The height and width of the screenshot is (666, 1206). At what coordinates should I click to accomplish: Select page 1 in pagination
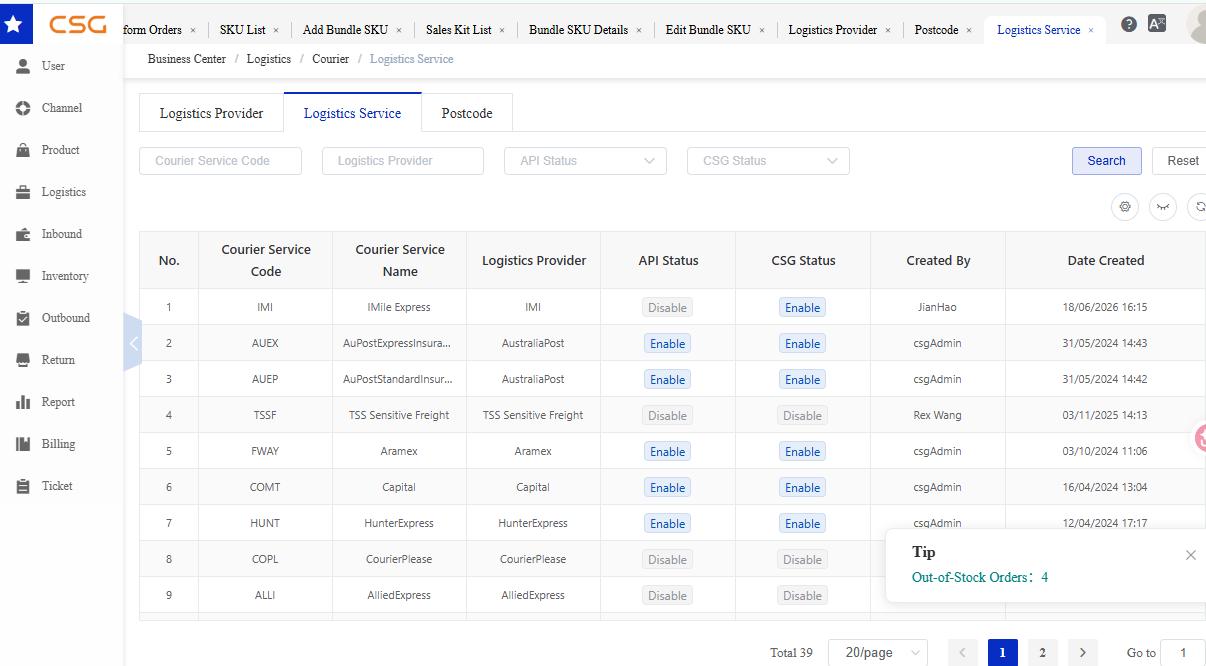pyautogui.click(x=1002, y=653)
